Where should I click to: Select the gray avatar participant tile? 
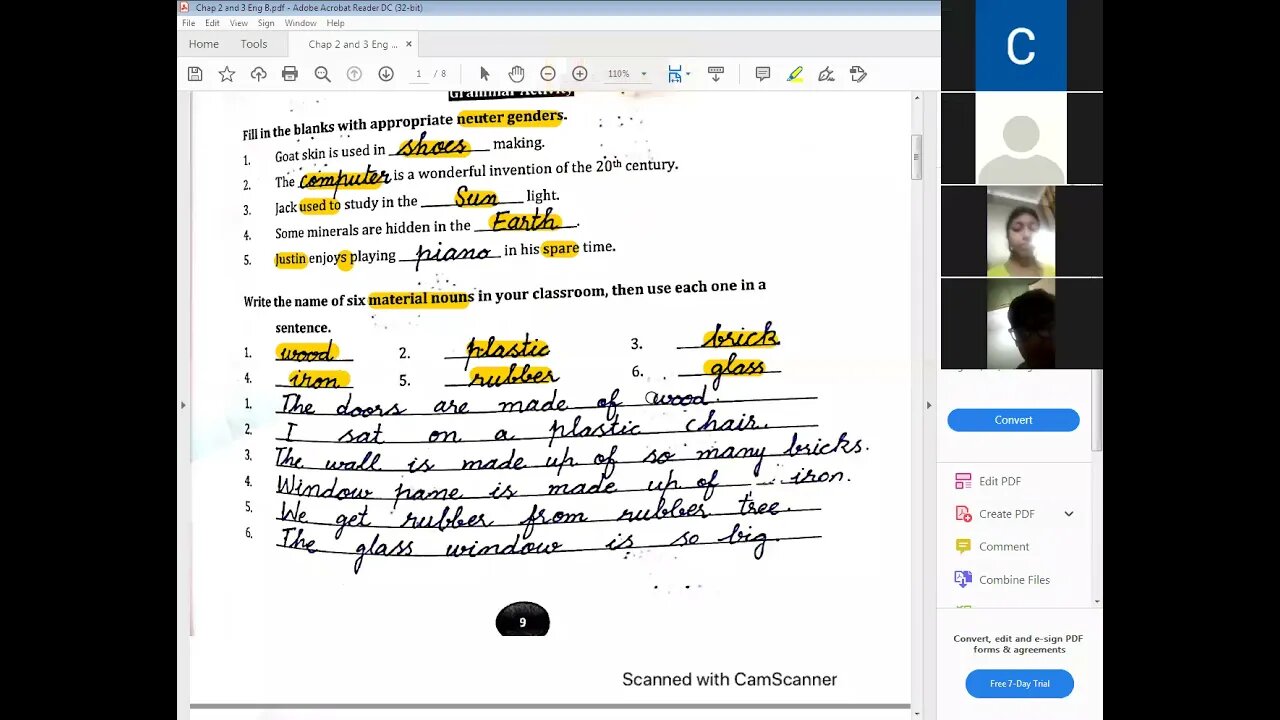coord(1021,139)
